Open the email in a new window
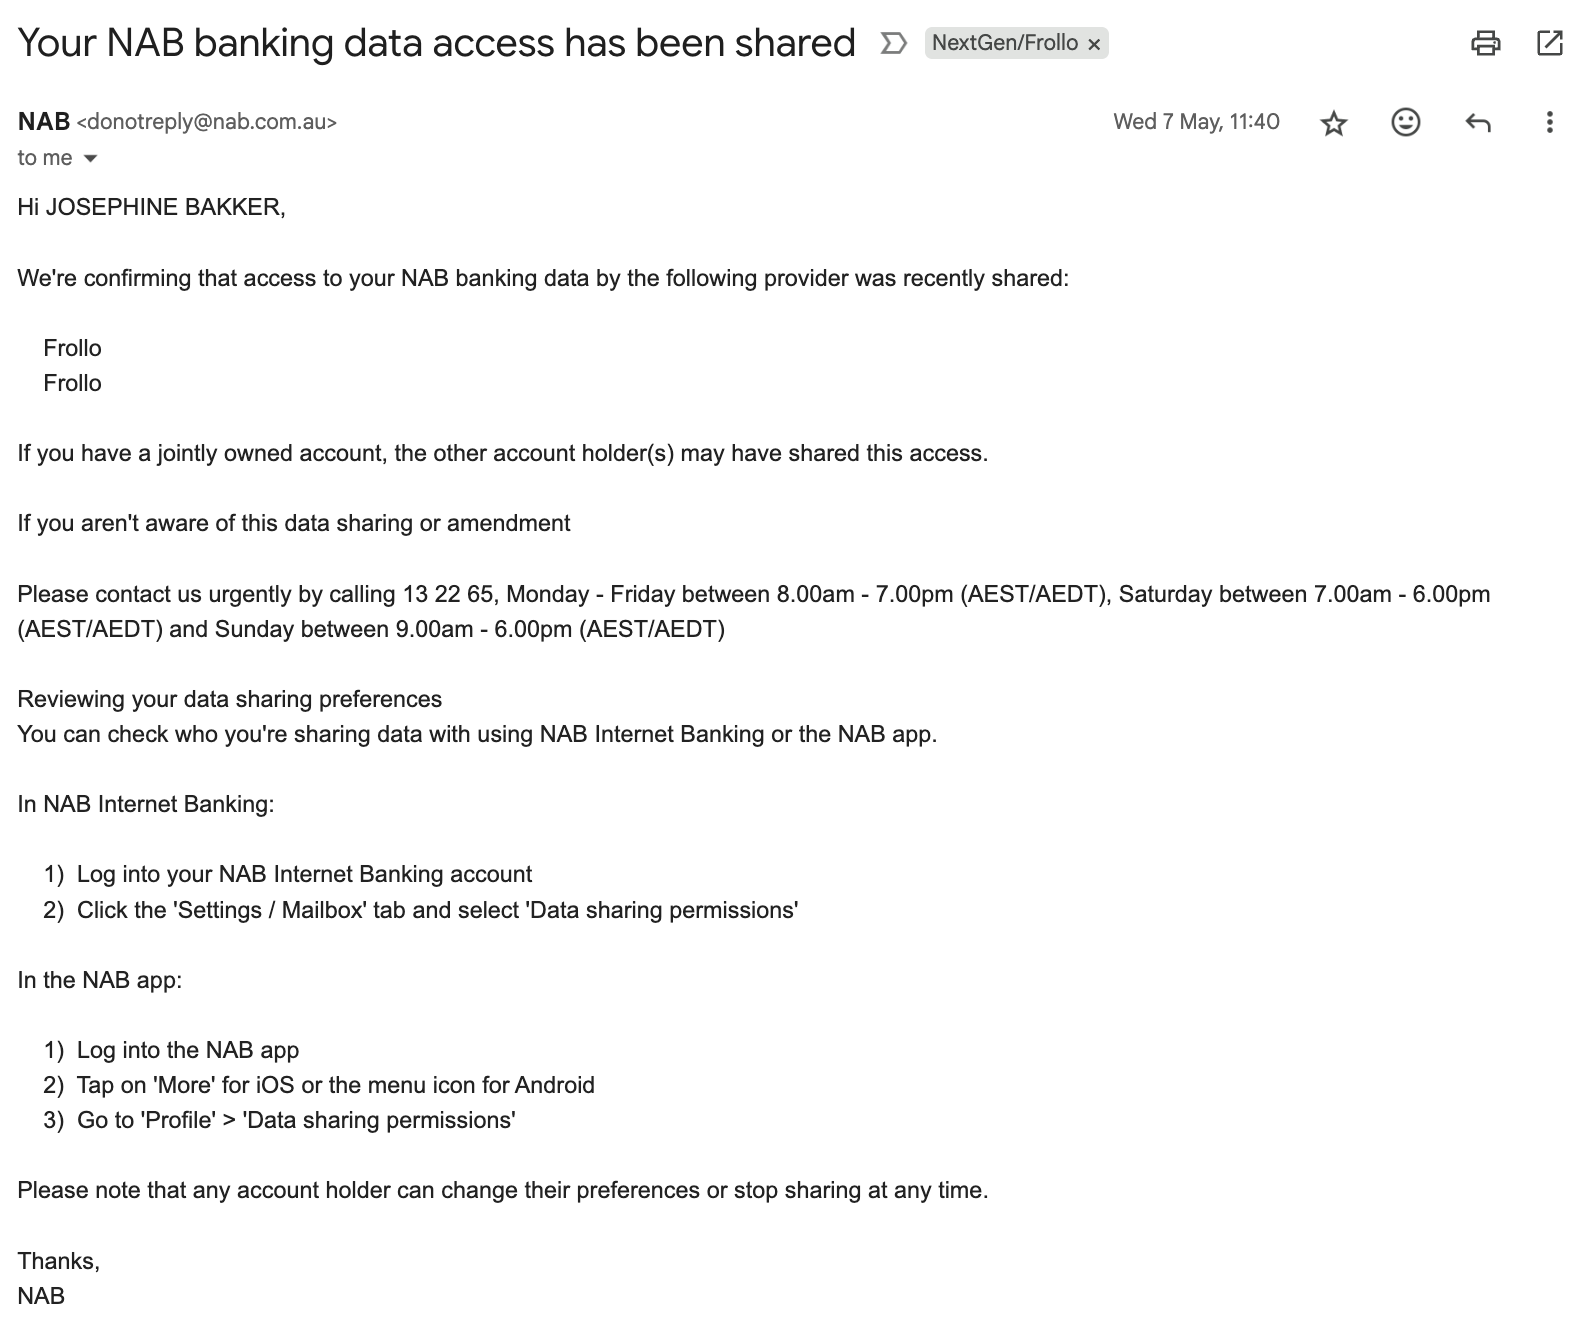The height and width of the screenshot is (1326, 1588). tap(1549, 43)
